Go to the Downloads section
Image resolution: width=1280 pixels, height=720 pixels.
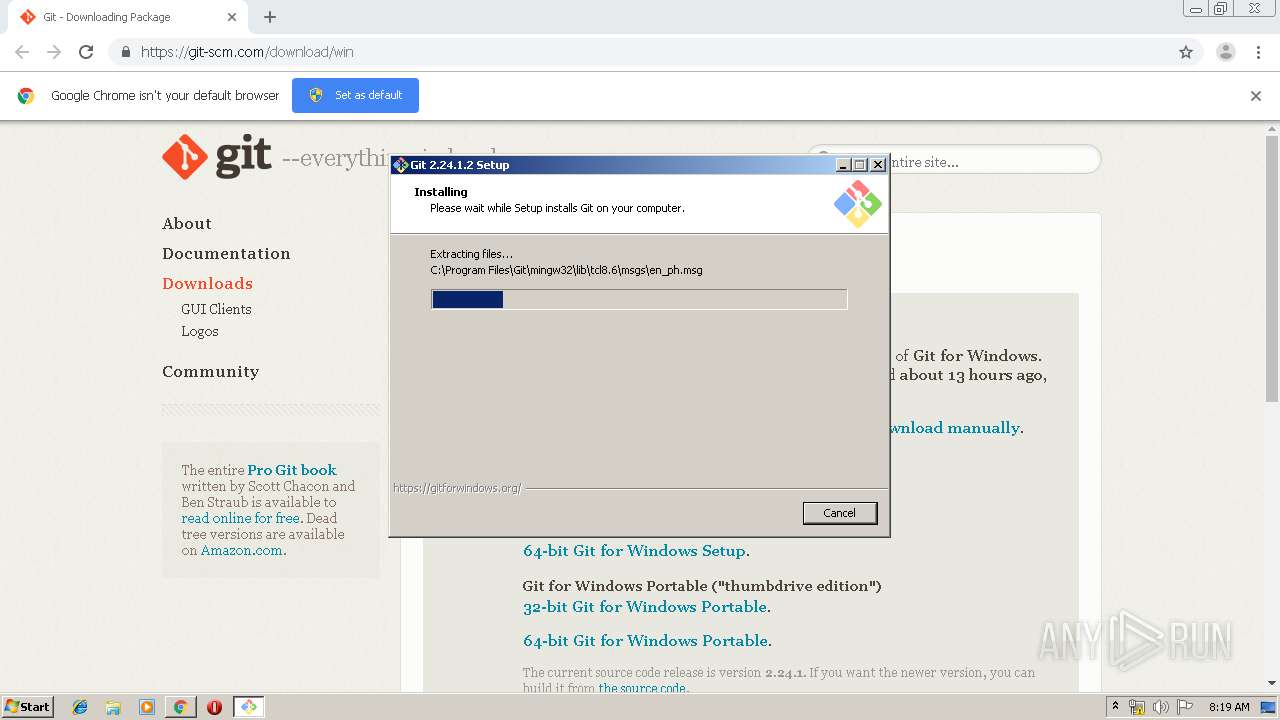coord(207,284)
